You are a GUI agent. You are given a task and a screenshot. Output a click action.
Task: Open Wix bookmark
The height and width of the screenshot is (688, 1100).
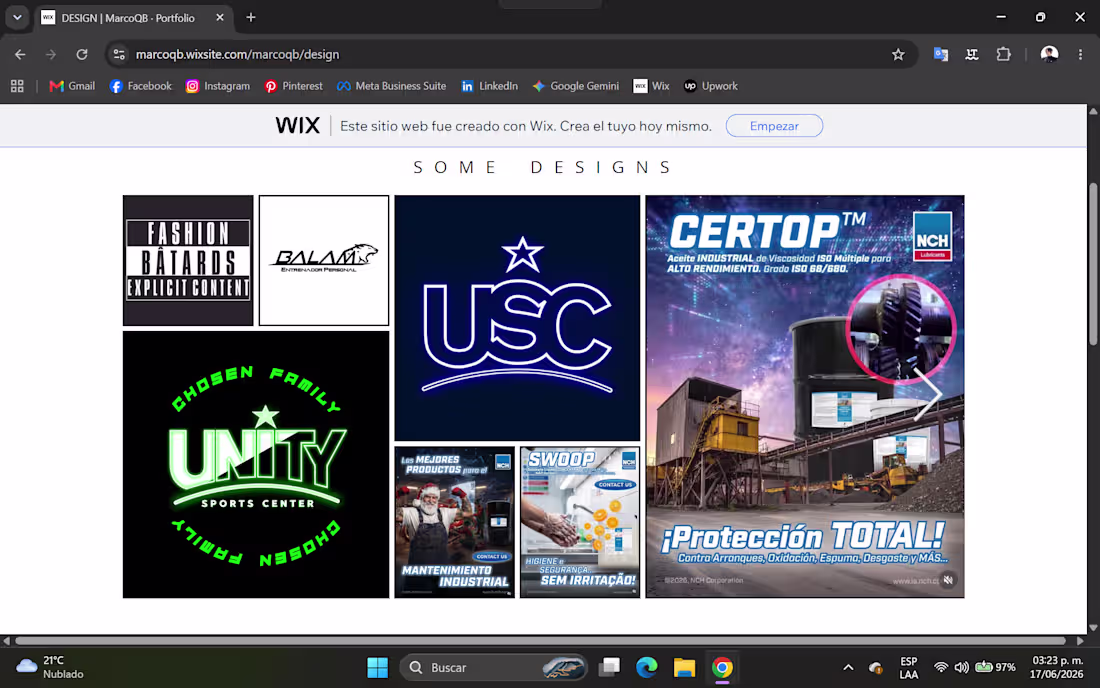pyautogui.click(x=651, y=86)
